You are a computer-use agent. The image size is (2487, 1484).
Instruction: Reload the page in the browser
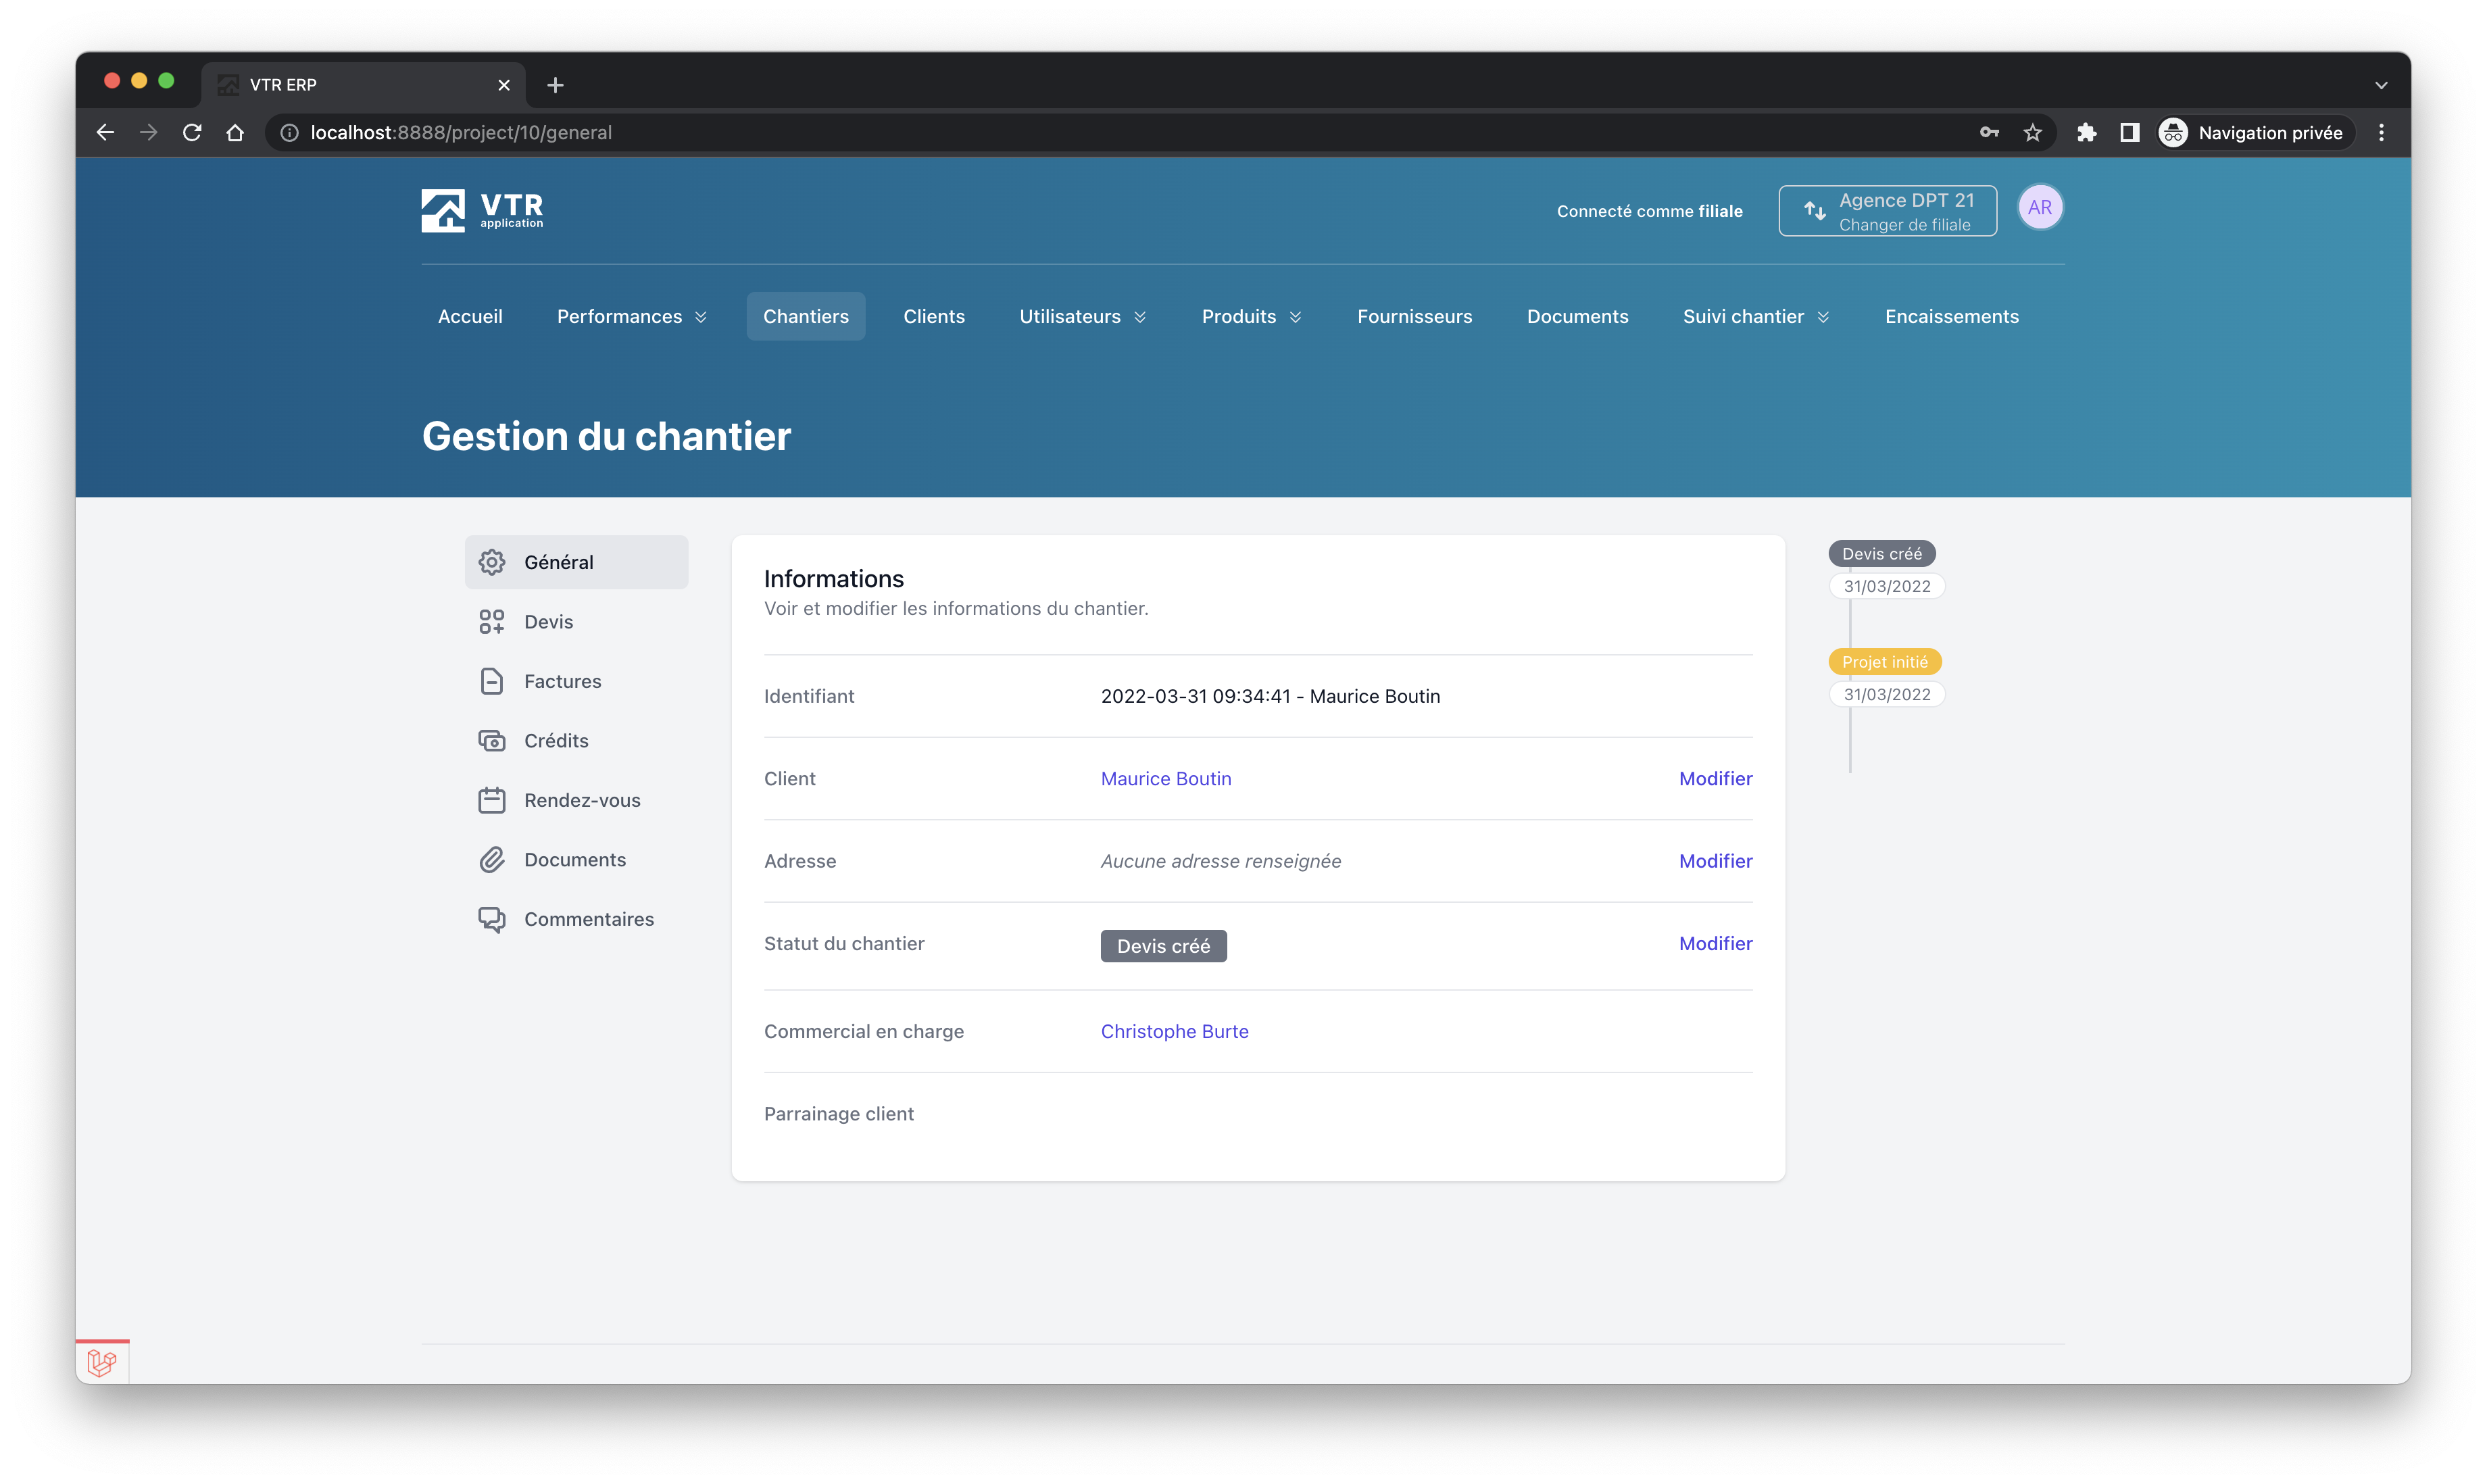coord(192,133)
